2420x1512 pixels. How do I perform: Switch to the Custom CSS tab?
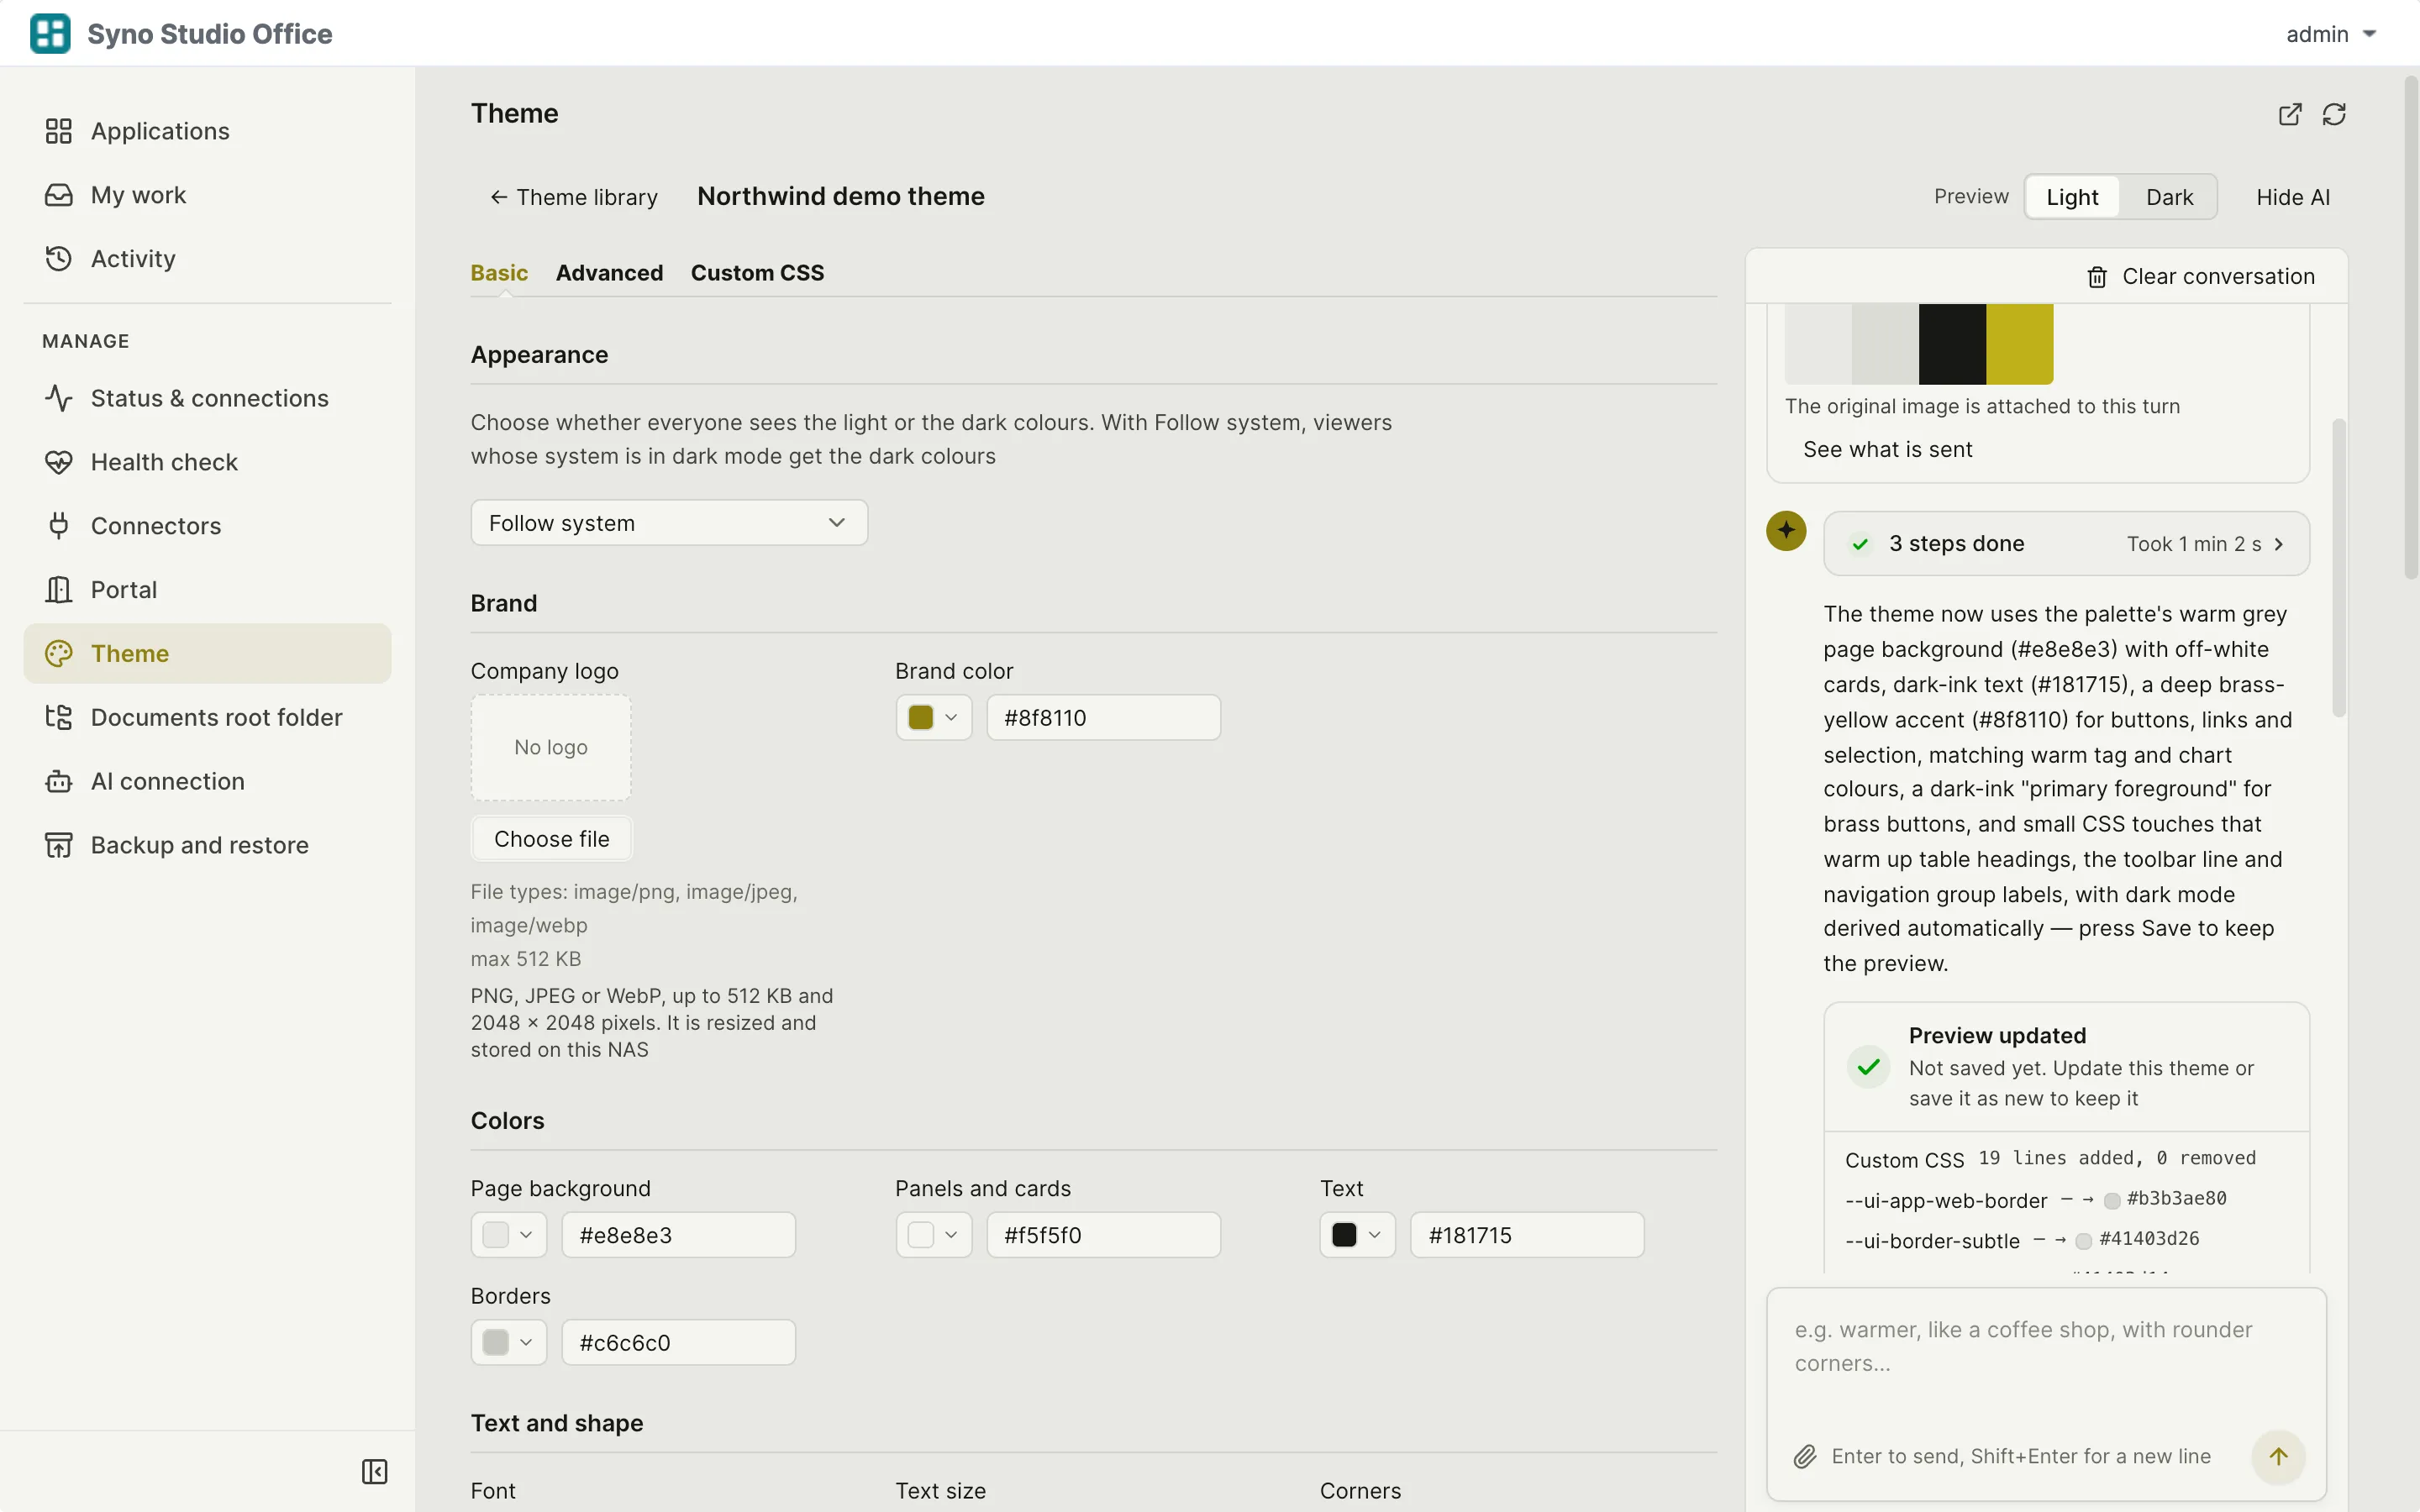coord(757,273)
